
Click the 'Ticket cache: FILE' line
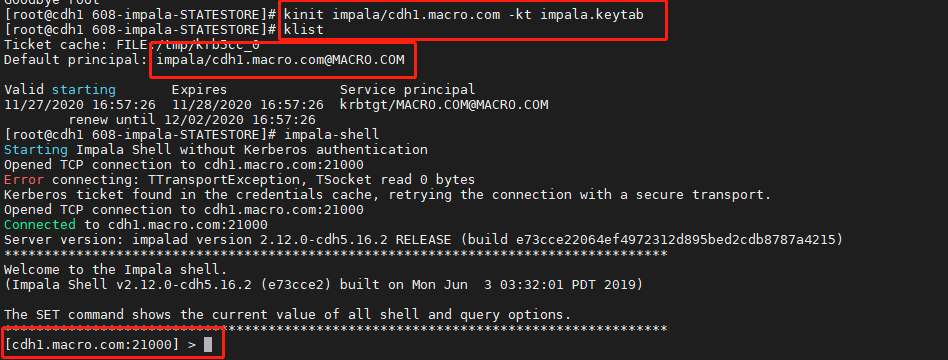click(132, 45)
